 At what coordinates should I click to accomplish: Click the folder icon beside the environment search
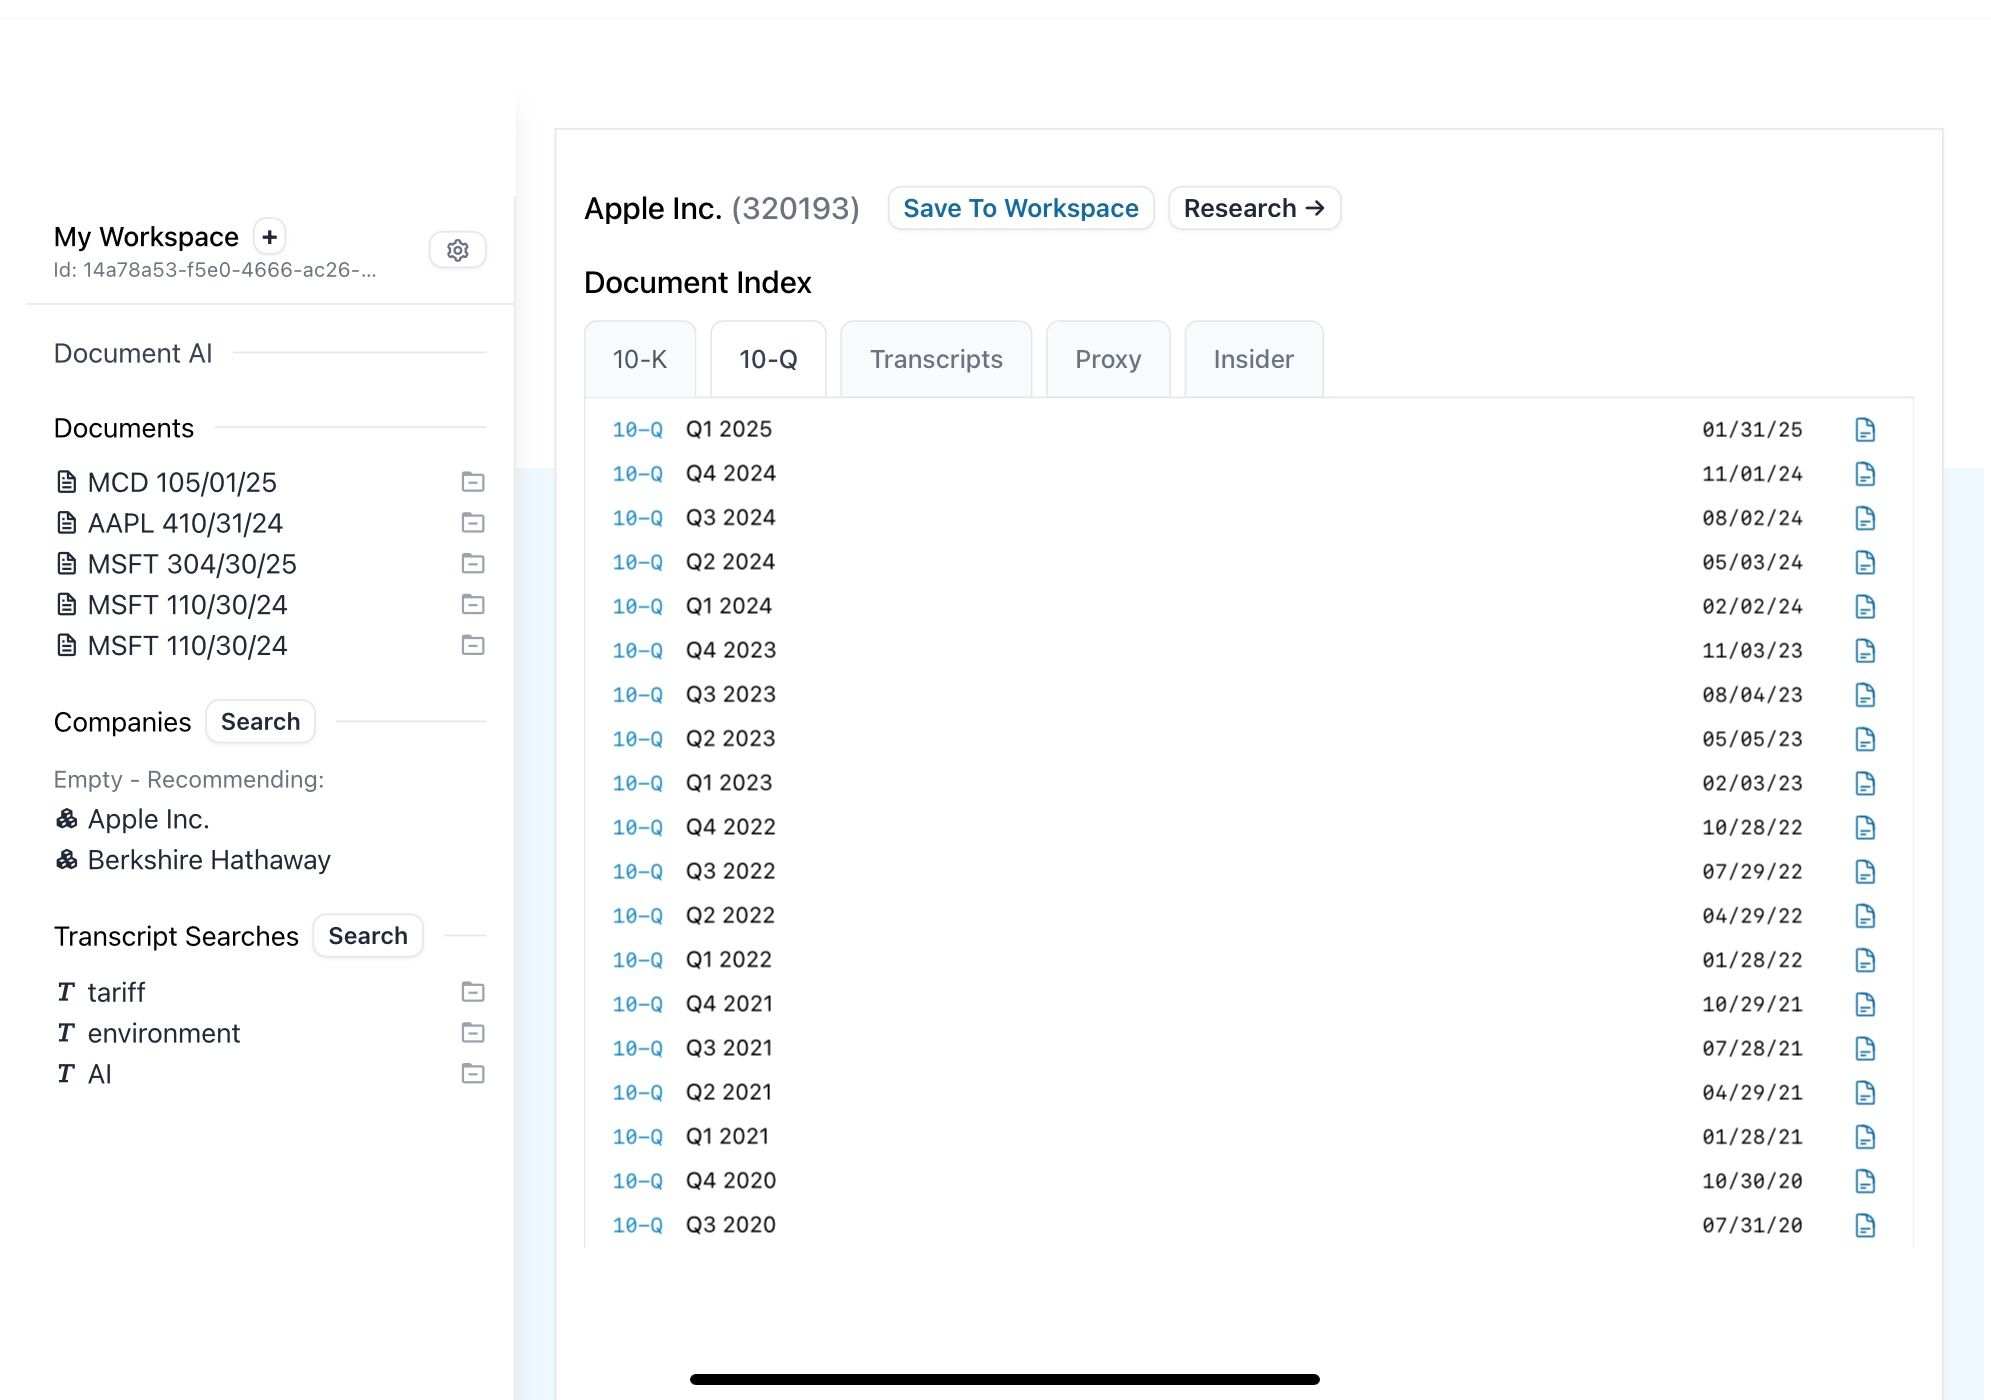pos(473,1033)
